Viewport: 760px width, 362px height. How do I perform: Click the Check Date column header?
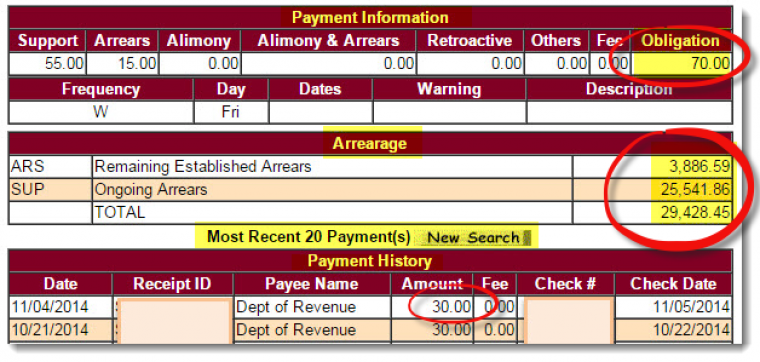(x=673, y=284)
